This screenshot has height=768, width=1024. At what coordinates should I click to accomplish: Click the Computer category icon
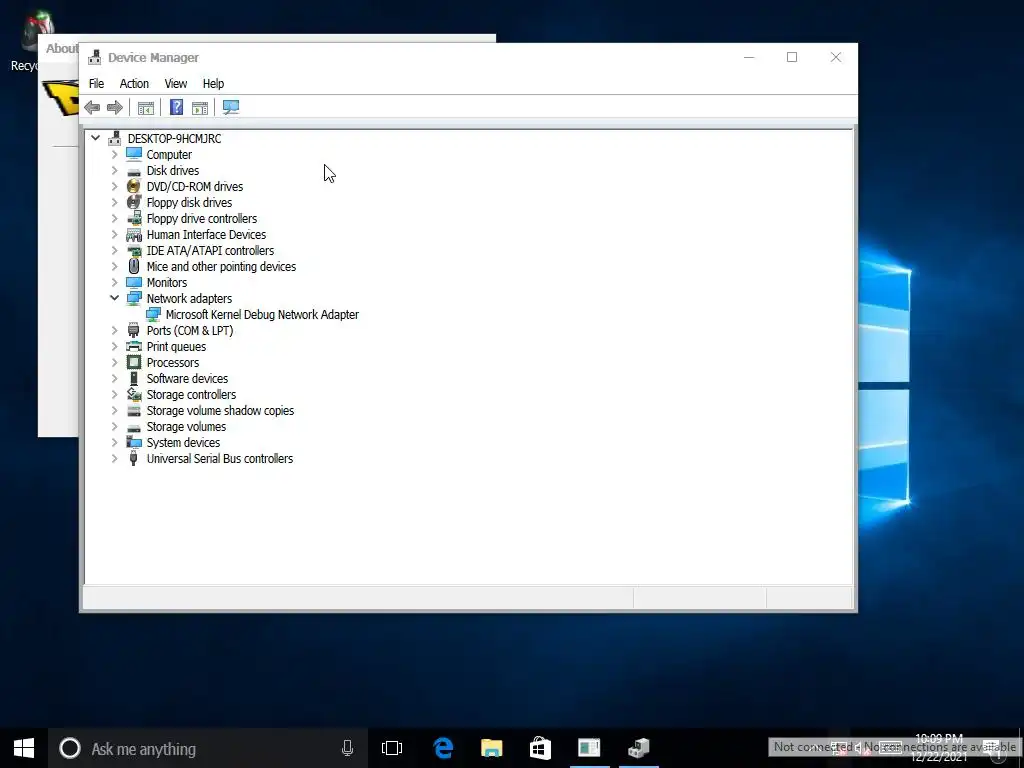point(134,154)
